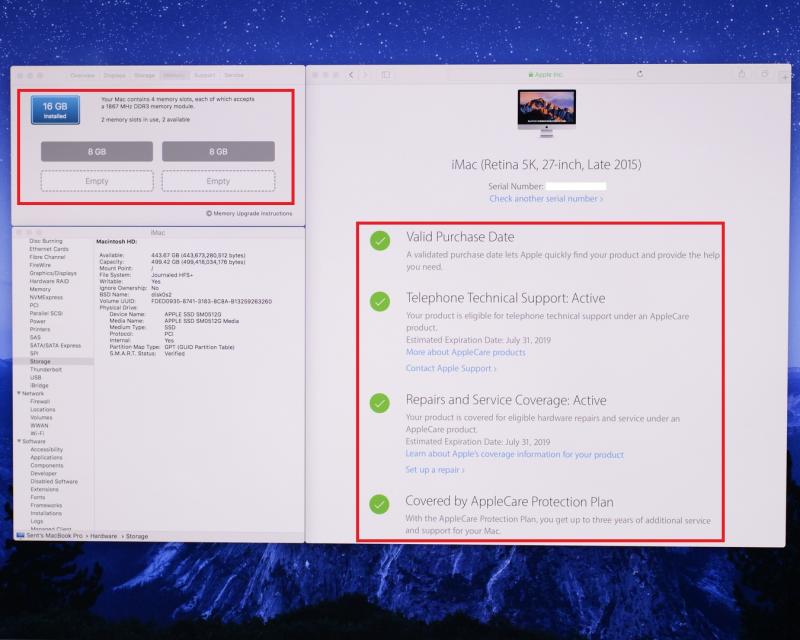This screenshot has height=640, width=800.
Task: Select the Memory tab in About This Mac
Action: click(x=173, y=75)
